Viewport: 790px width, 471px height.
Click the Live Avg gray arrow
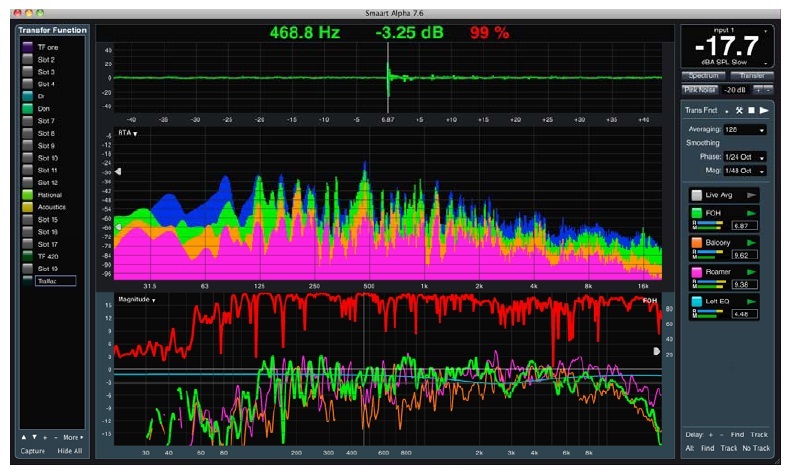pos(752,195)
